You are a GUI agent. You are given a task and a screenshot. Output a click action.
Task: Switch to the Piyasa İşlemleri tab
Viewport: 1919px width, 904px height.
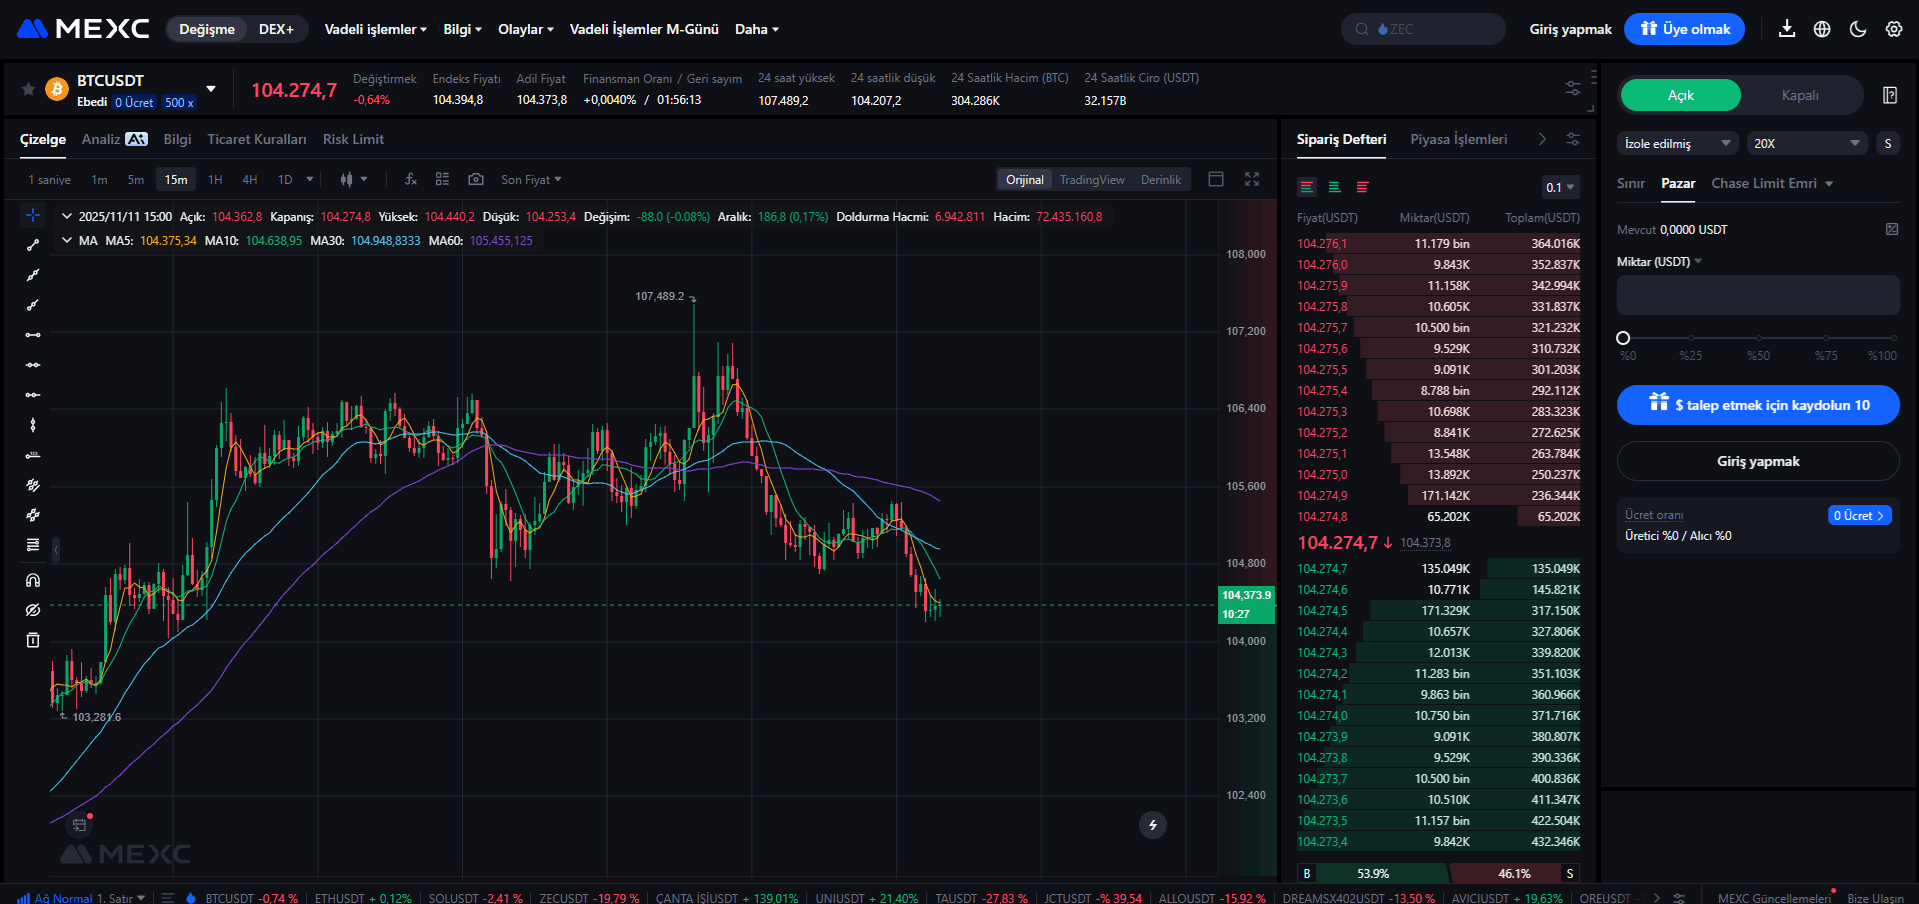click(1458, 139)
